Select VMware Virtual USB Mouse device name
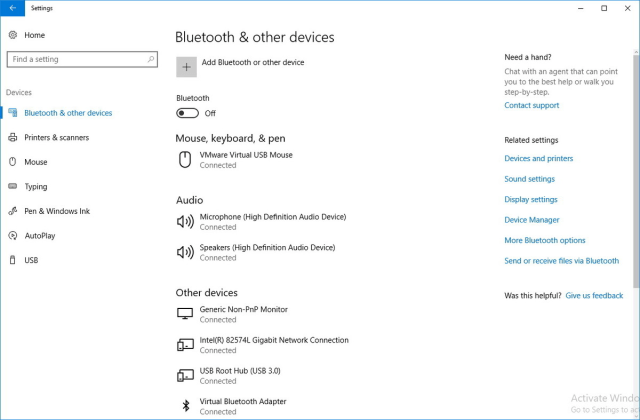Viewport: 640px width, 420px height. (x=246, y=155)
